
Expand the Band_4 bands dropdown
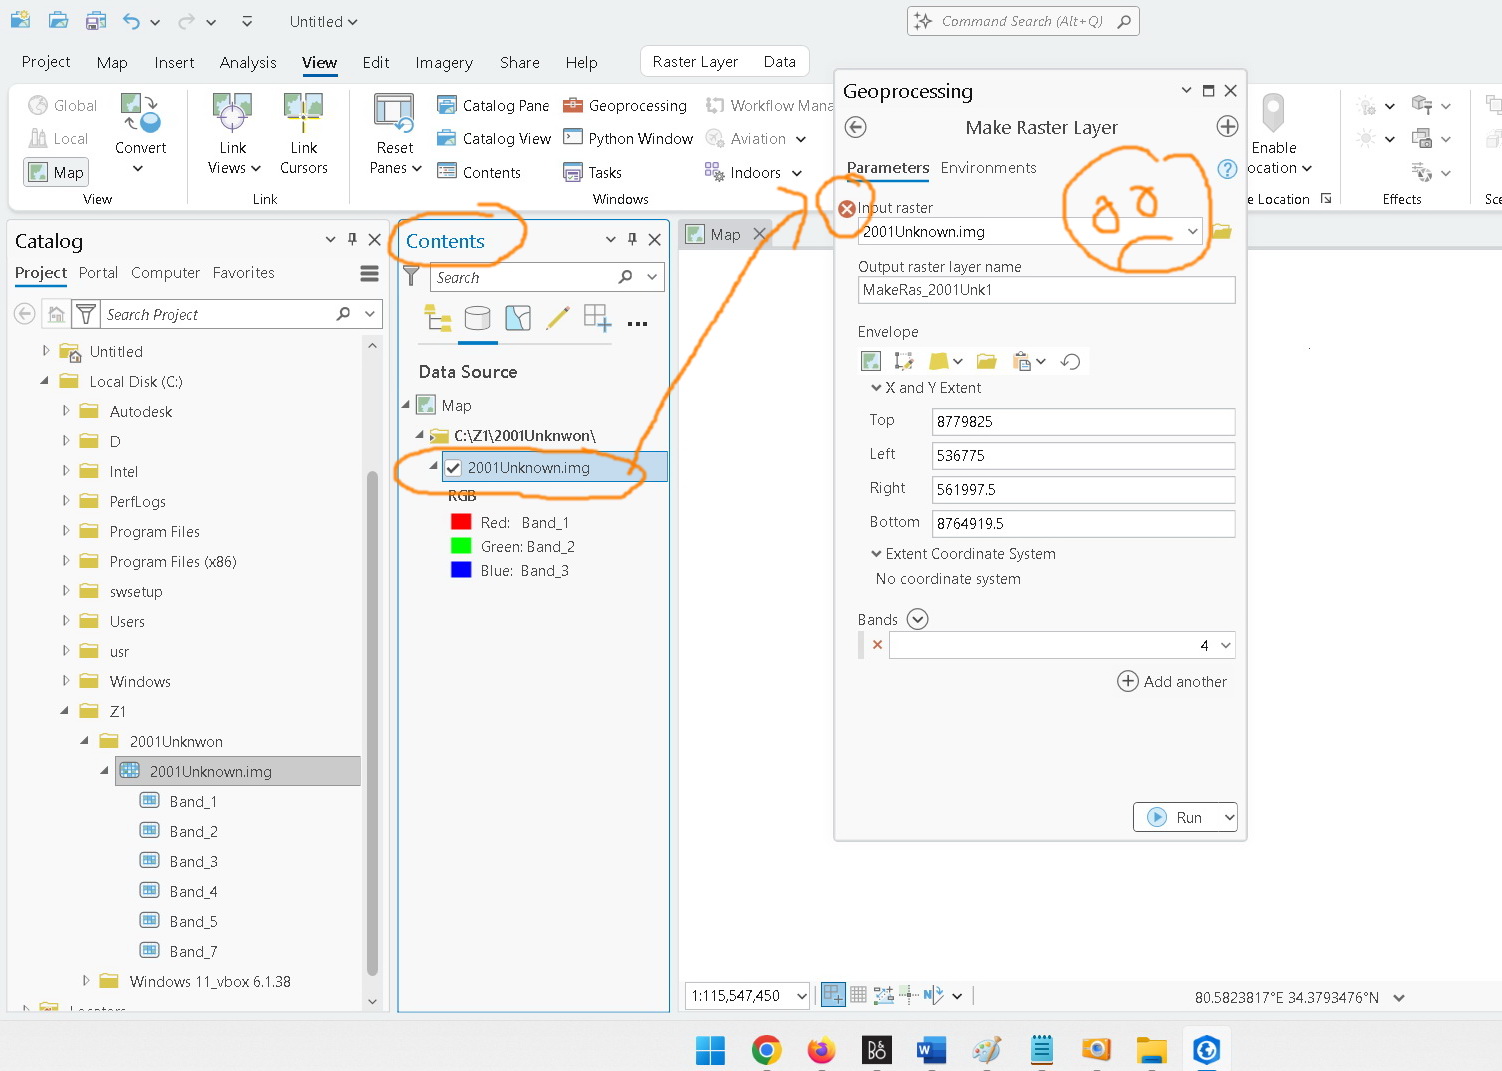1226,645
